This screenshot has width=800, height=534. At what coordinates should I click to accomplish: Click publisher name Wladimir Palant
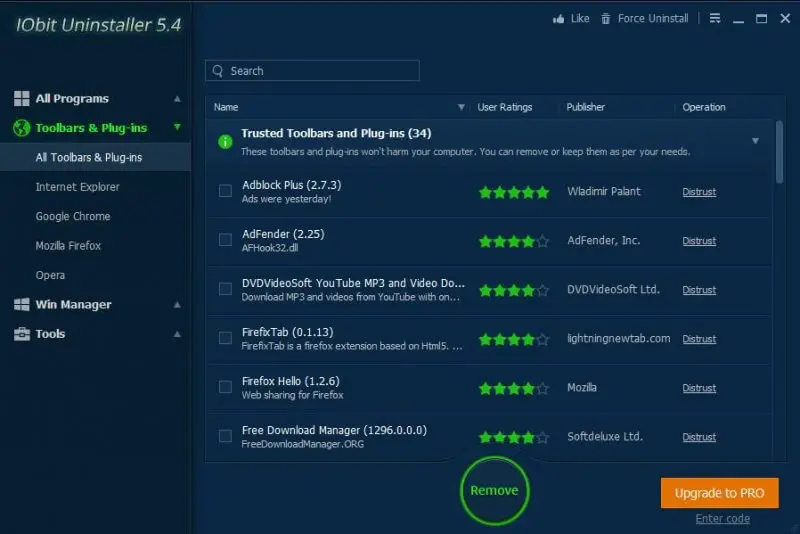(x=604, y=191)
